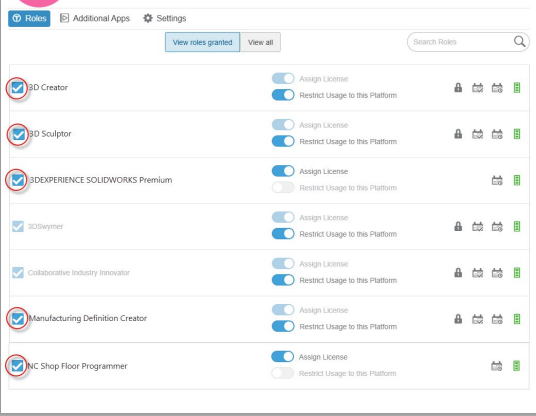Click calendar-clock icon in NC Shop Floor Programmer row

point(497,366)
